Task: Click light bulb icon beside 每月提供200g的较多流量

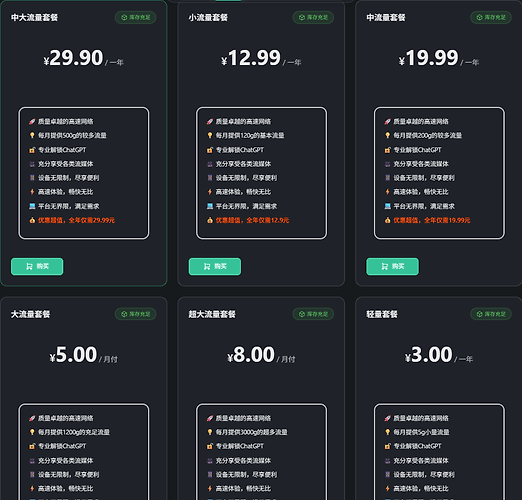Action: tap(387, 135)
